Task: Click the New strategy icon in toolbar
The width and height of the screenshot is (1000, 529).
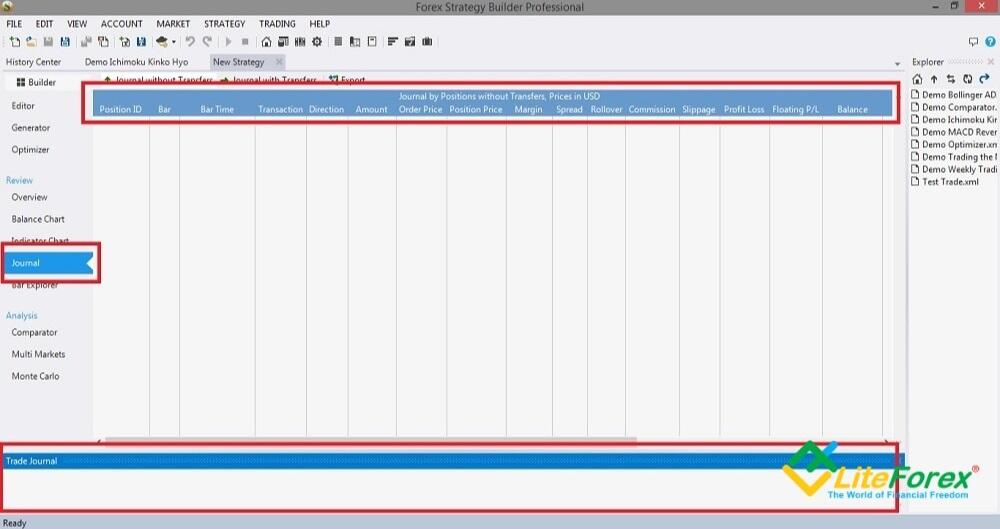Action: [x=14, y=42]
